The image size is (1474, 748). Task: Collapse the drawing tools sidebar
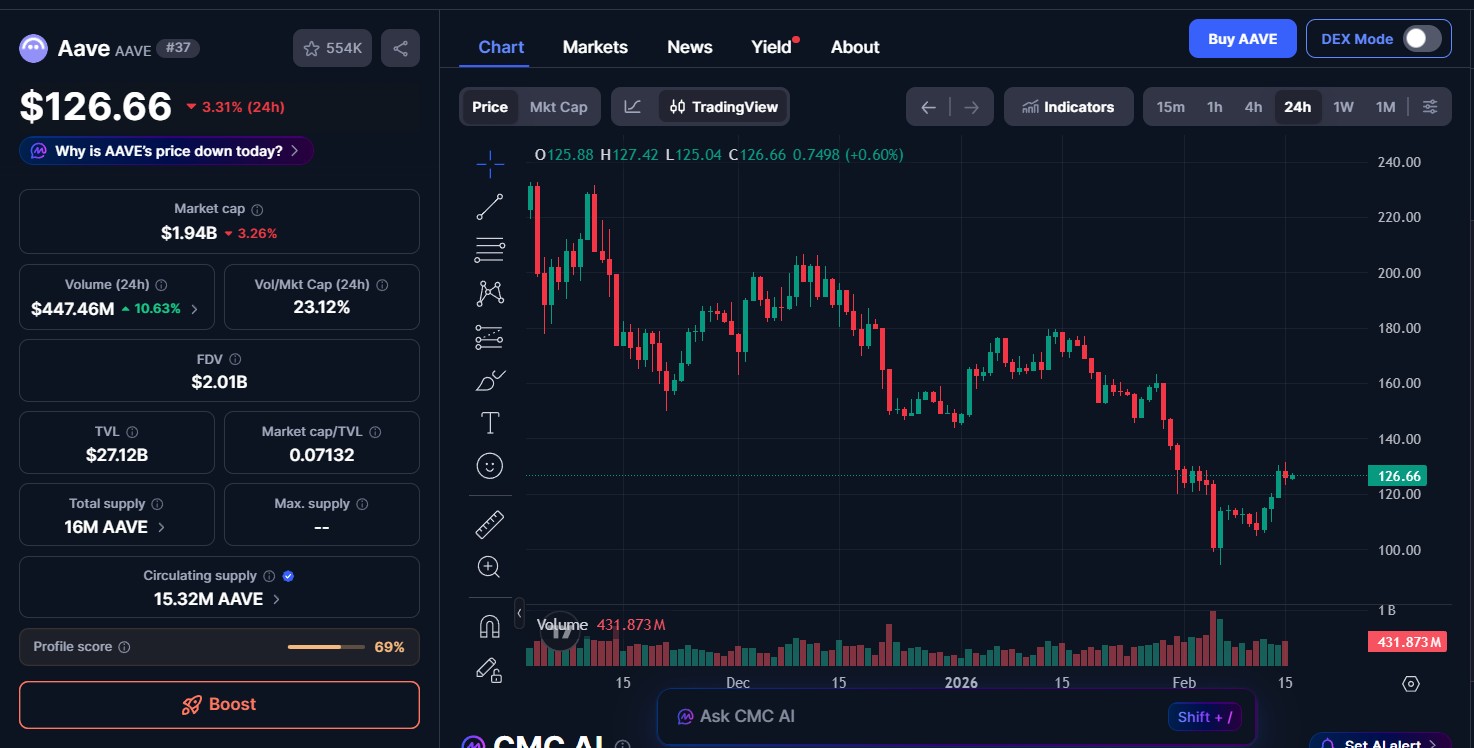point(520,611)
